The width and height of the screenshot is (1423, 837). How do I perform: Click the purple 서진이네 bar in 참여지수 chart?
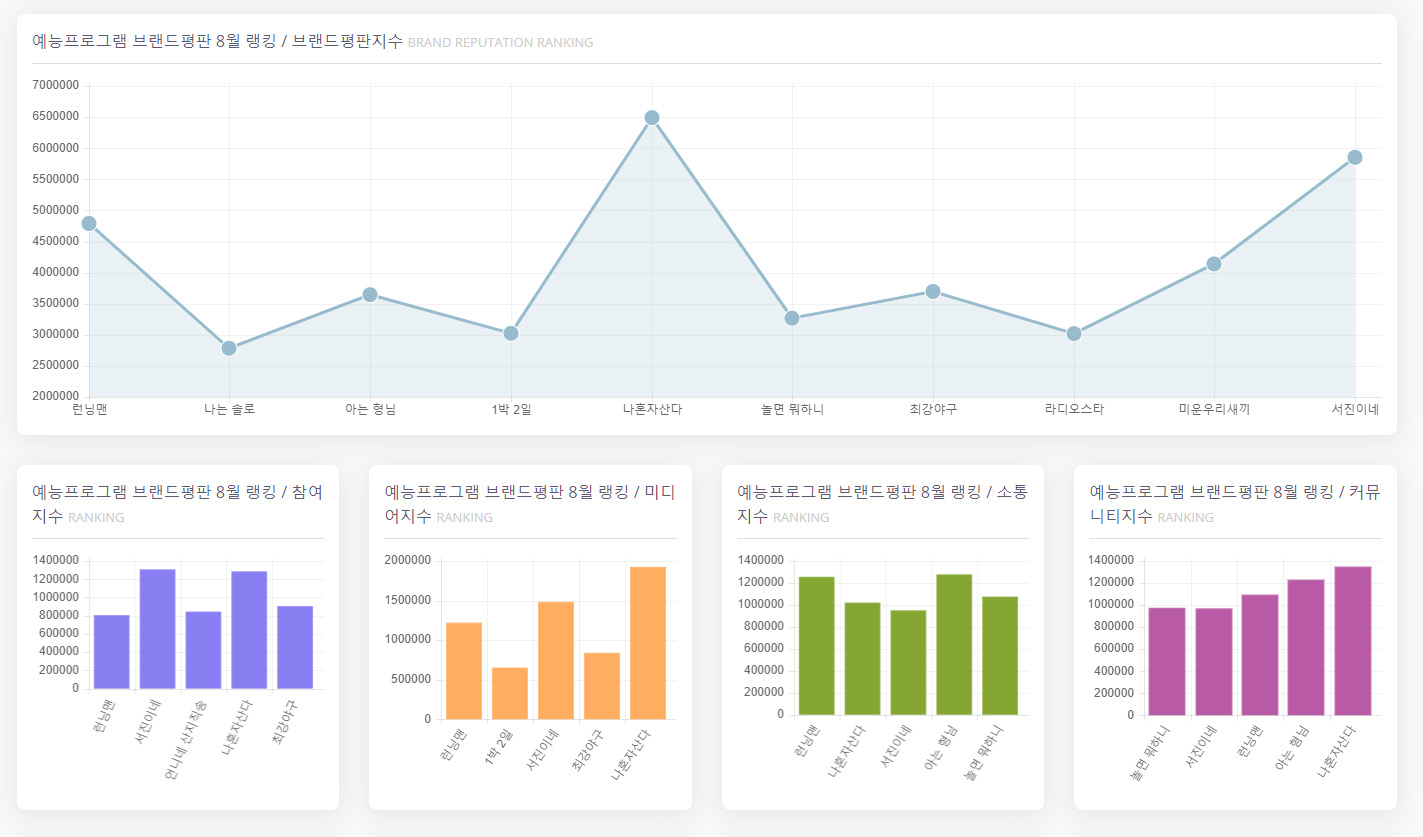(158, 629)
